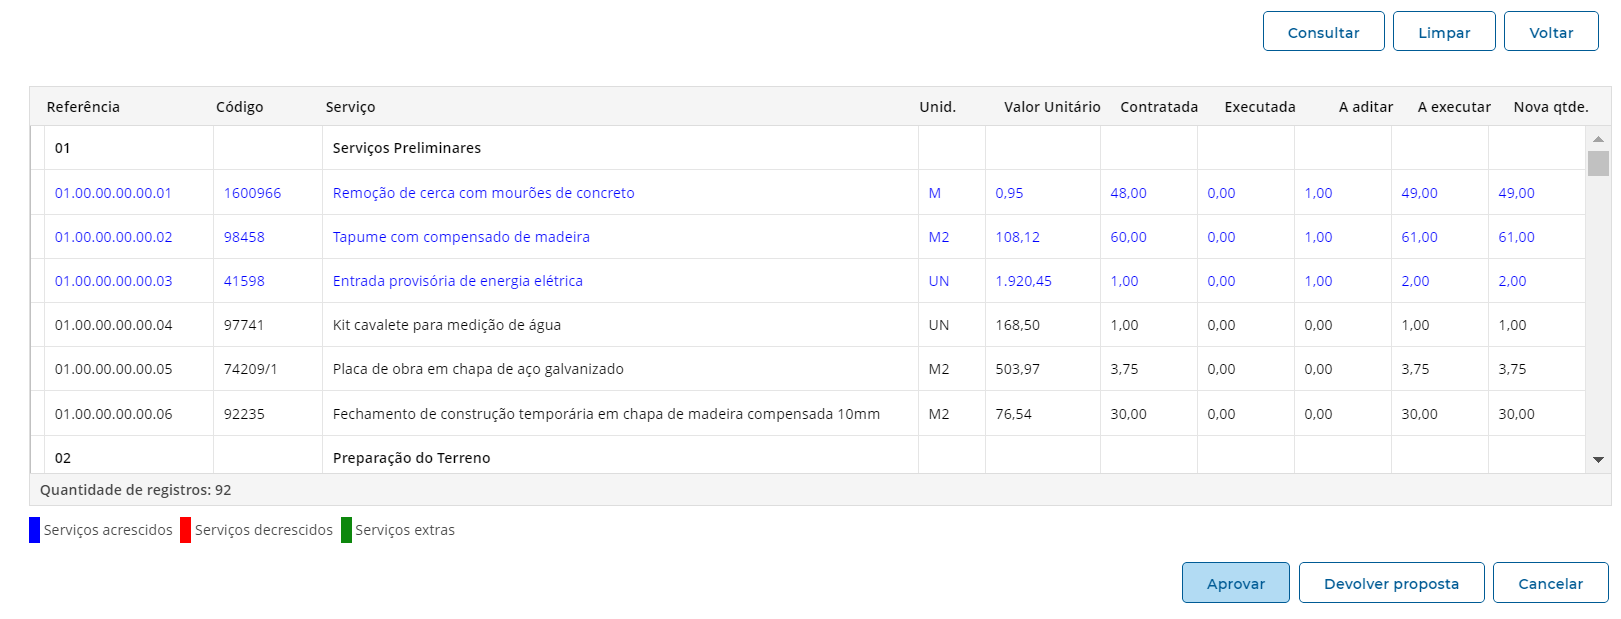
Task: Go back with the Voltar button
Action: [x=1550, y=32]
